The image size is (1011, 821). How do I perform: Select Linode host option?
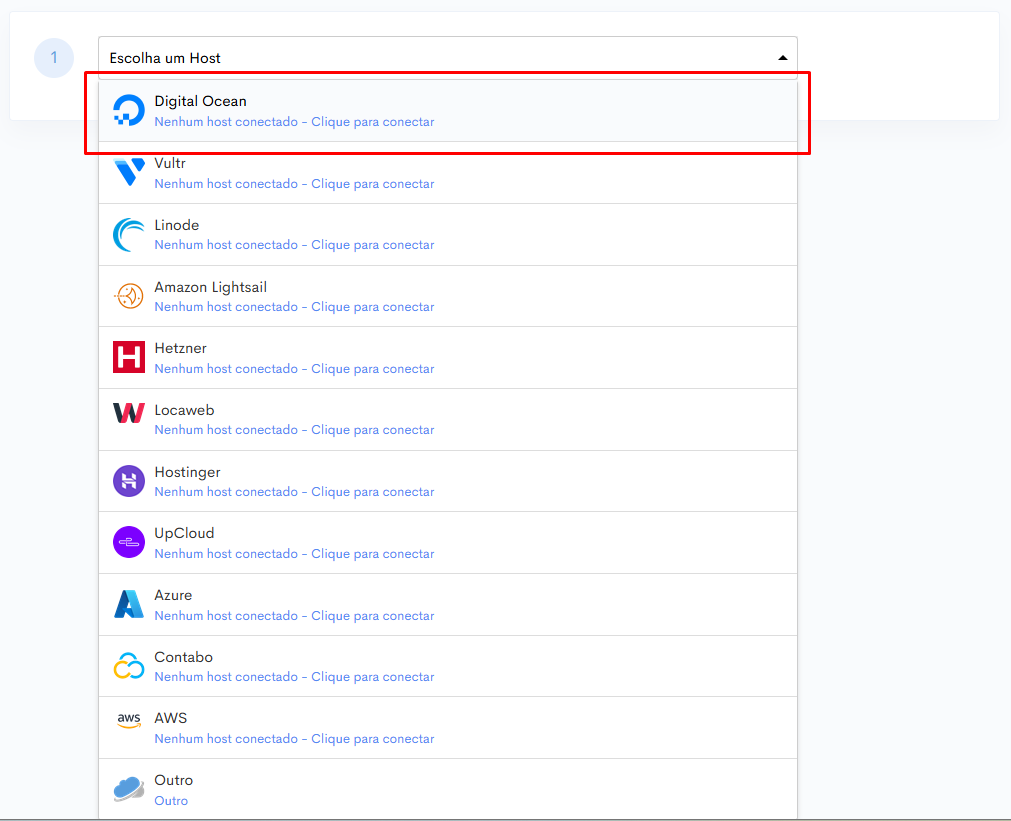(447, 235)
